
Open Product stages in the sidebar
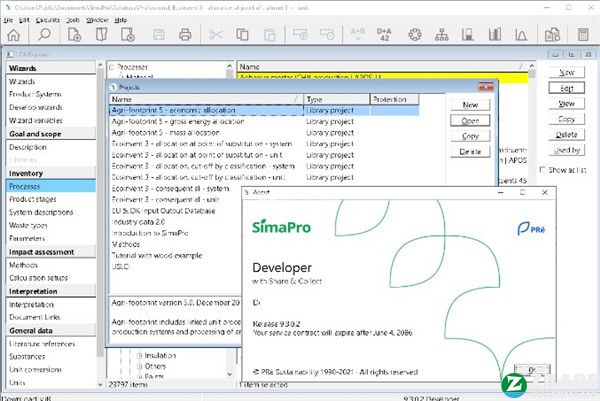tap(33, 199)
